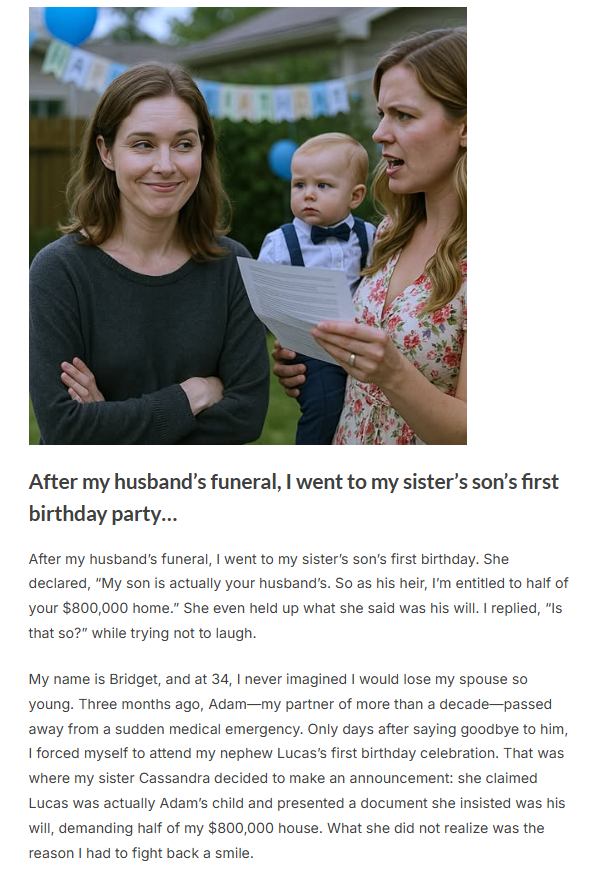This screenshot has height=874, width=600.
Task: Click the blue balloon atop the photo
Action: coord(71,25)
